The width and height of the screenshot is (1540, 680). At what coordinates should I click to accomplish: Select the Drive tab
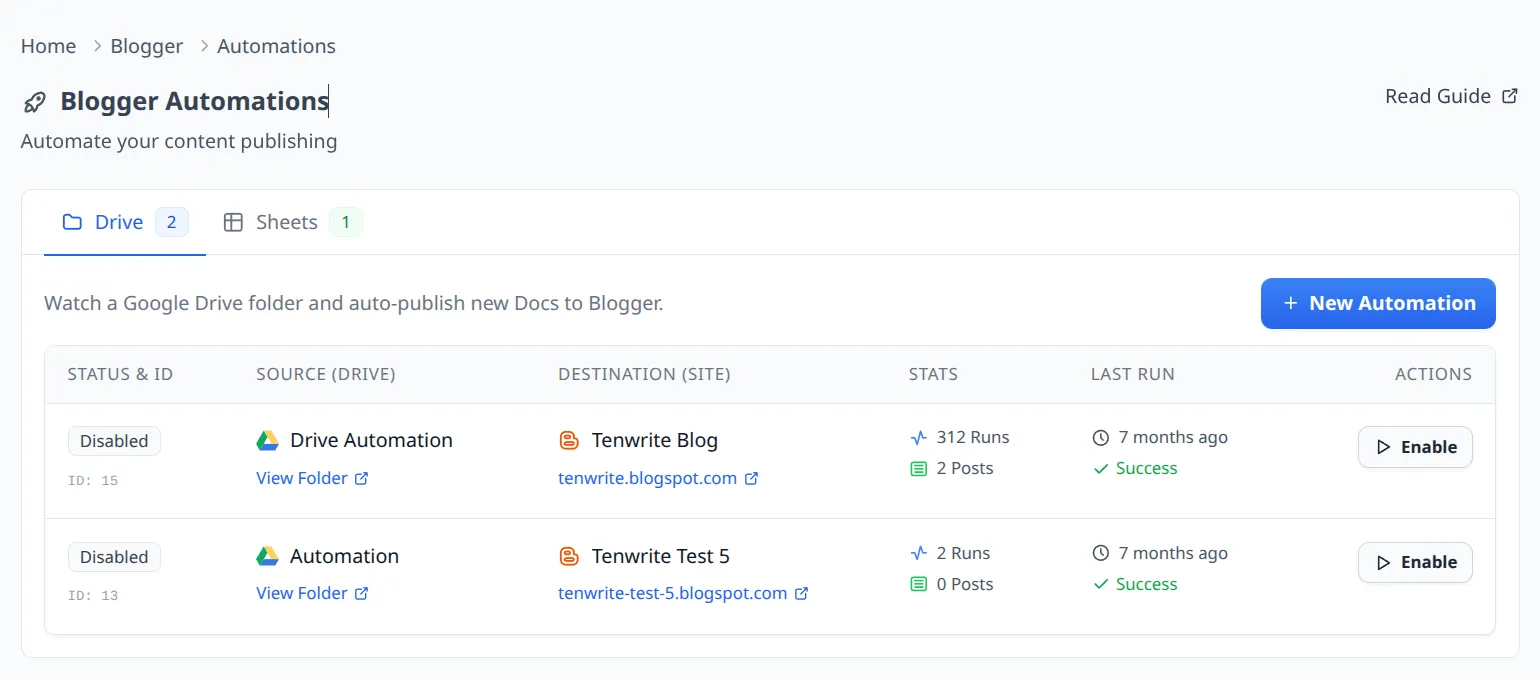(118, 222)
